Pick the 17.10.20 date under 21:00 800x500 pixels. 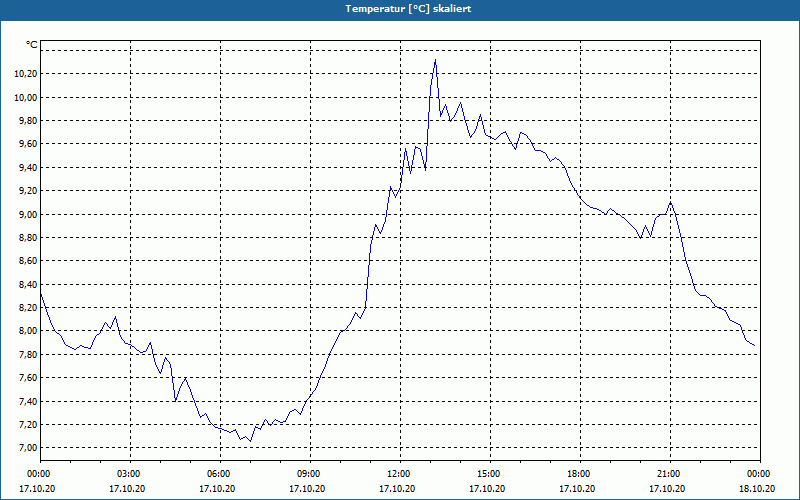pyautogui.click(x=667, y=488)
